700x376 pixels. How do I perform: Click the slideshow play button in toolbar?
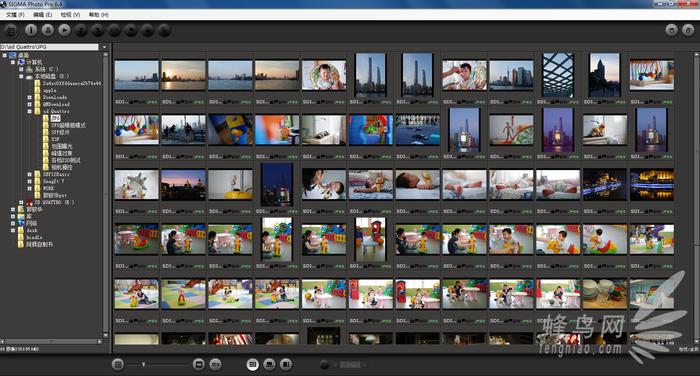(x=64, y=30)
